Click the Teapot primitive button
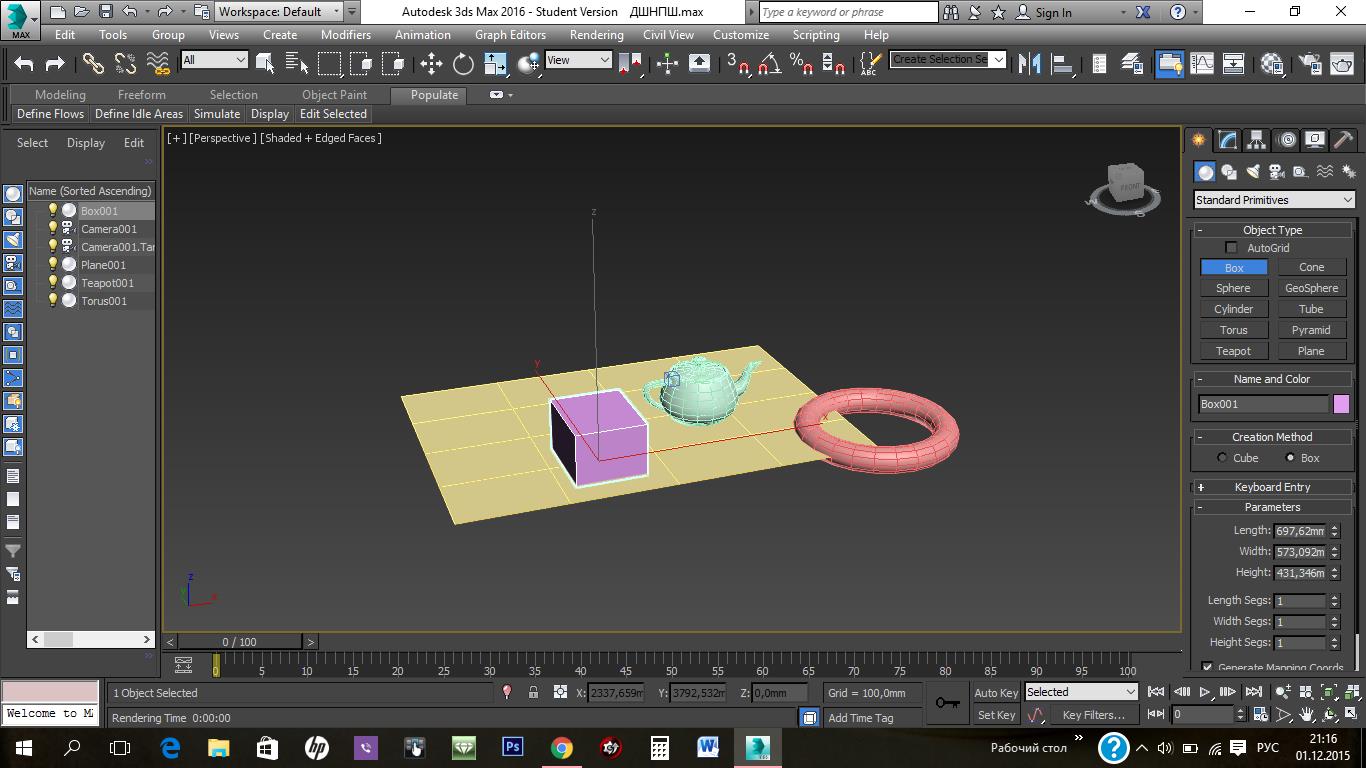1366x768 pixels. (x=1233, y=351)
